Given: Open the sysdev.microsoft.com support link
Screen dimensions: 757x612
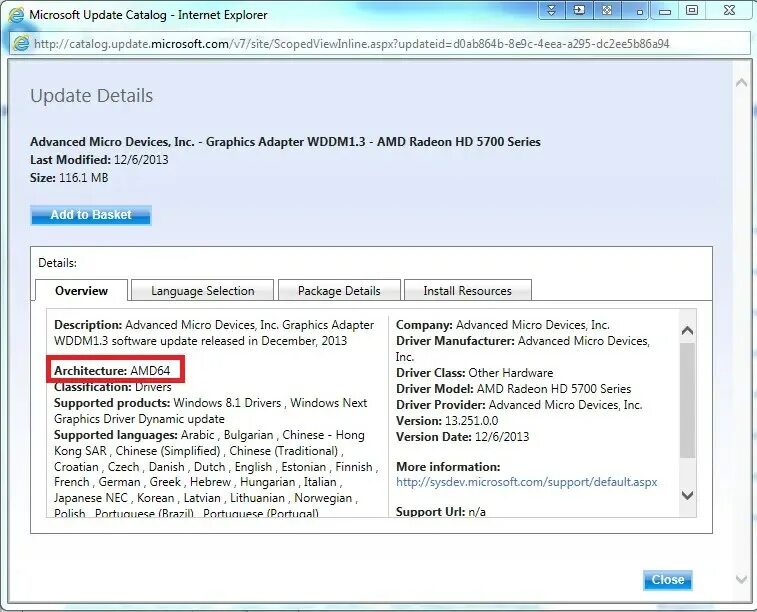Looking at the screenshot, I should click(x=526, y=482).
